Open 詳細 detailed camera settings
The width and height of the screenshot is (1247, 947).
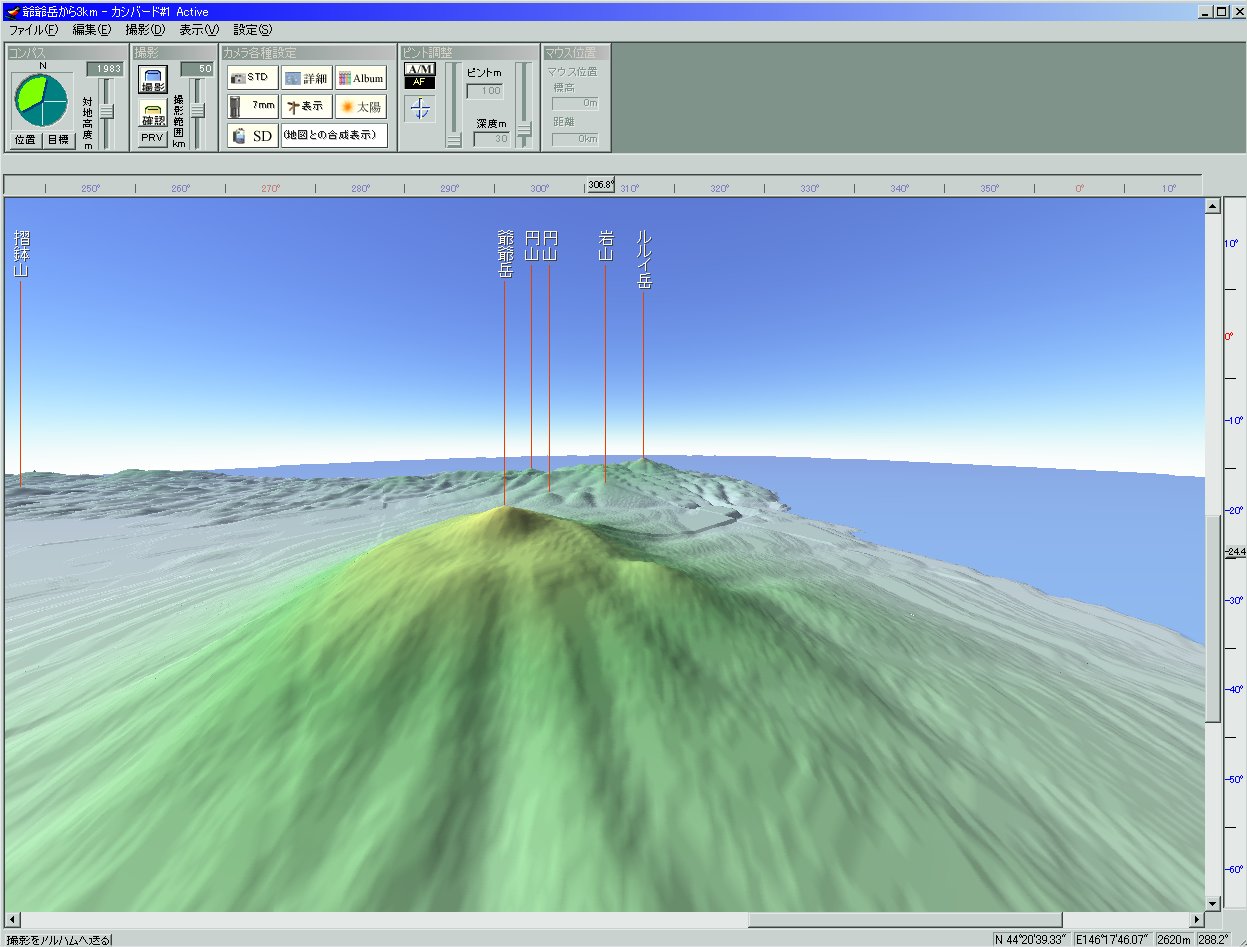(306, 78)
